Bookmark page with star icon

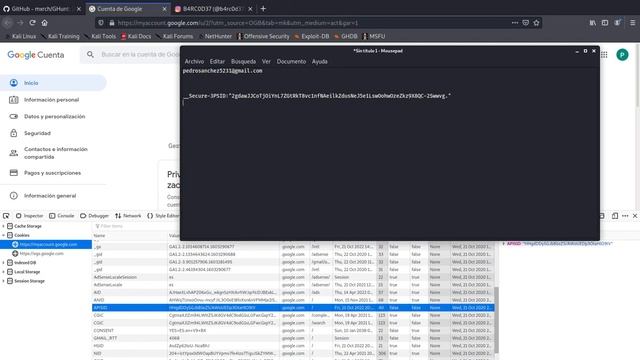(536, 23)
